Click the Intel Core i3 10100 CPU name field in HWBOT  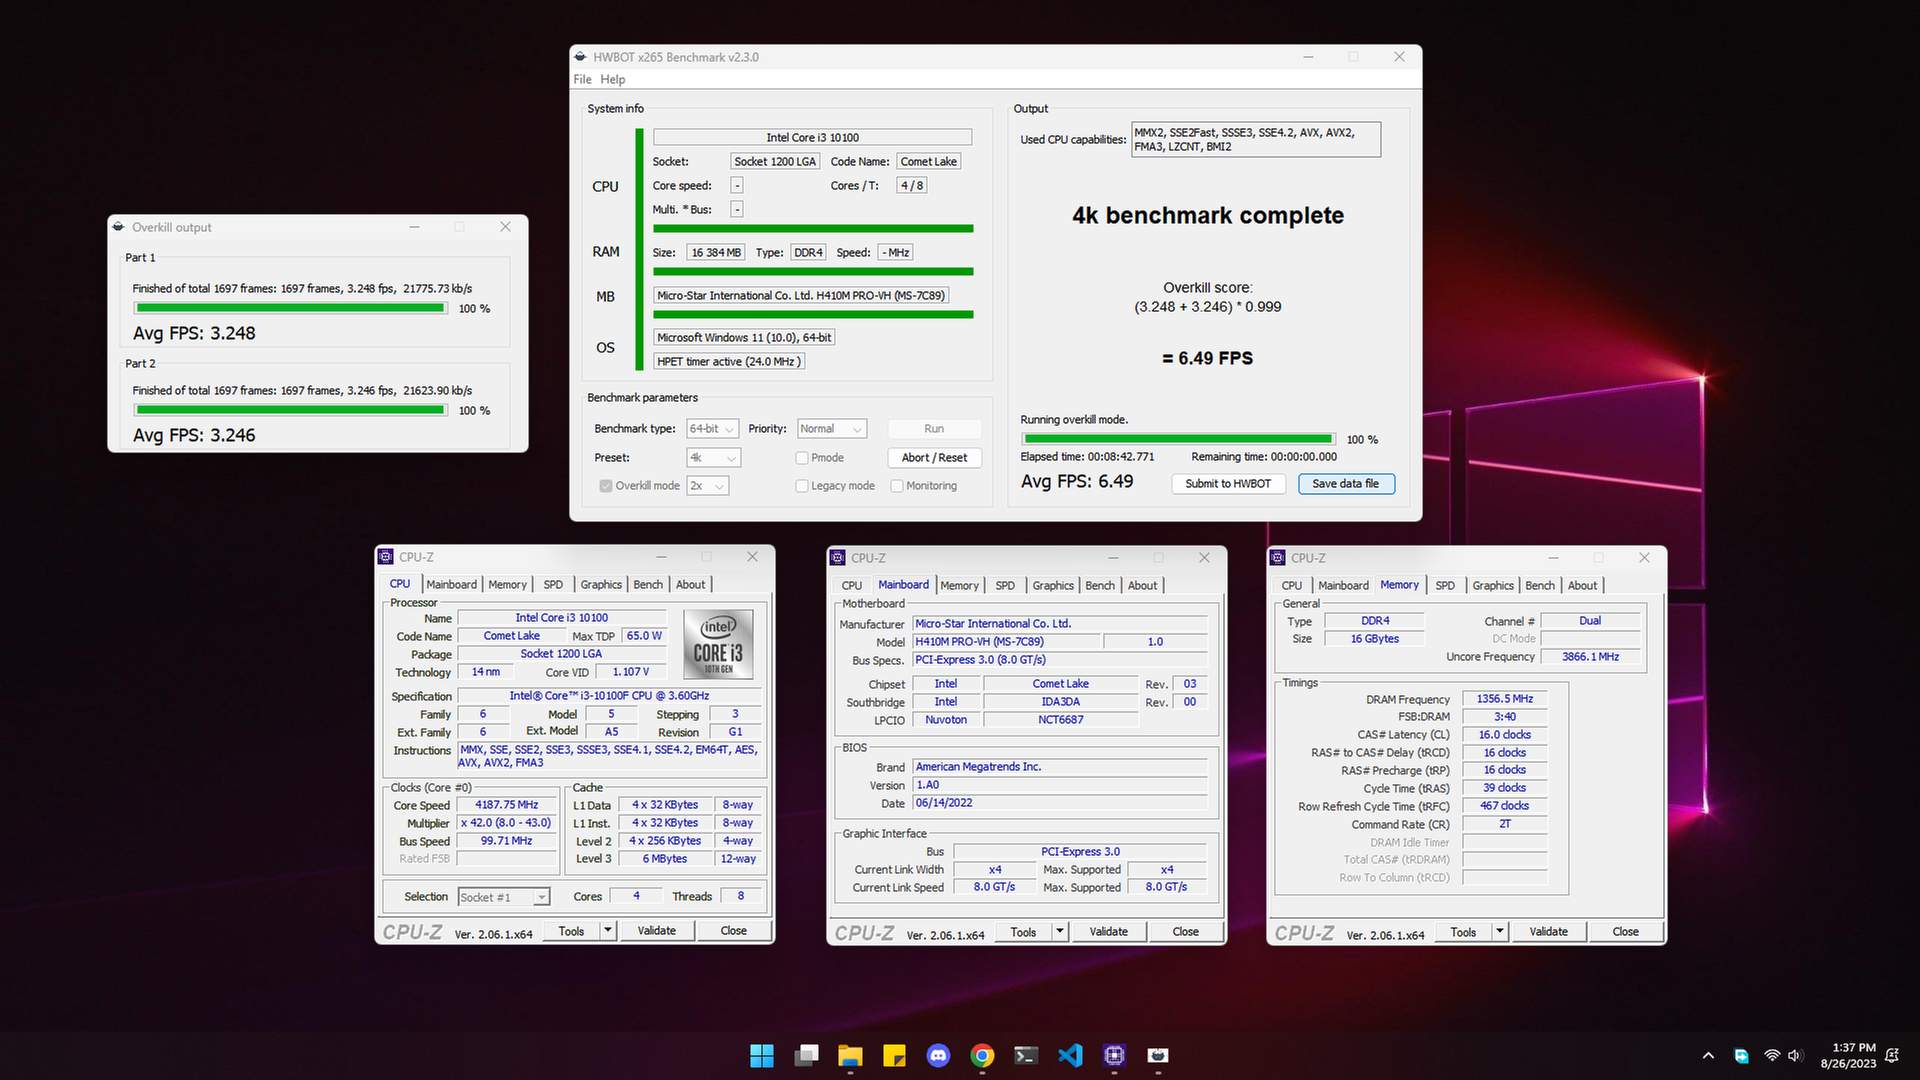point(813,137)
